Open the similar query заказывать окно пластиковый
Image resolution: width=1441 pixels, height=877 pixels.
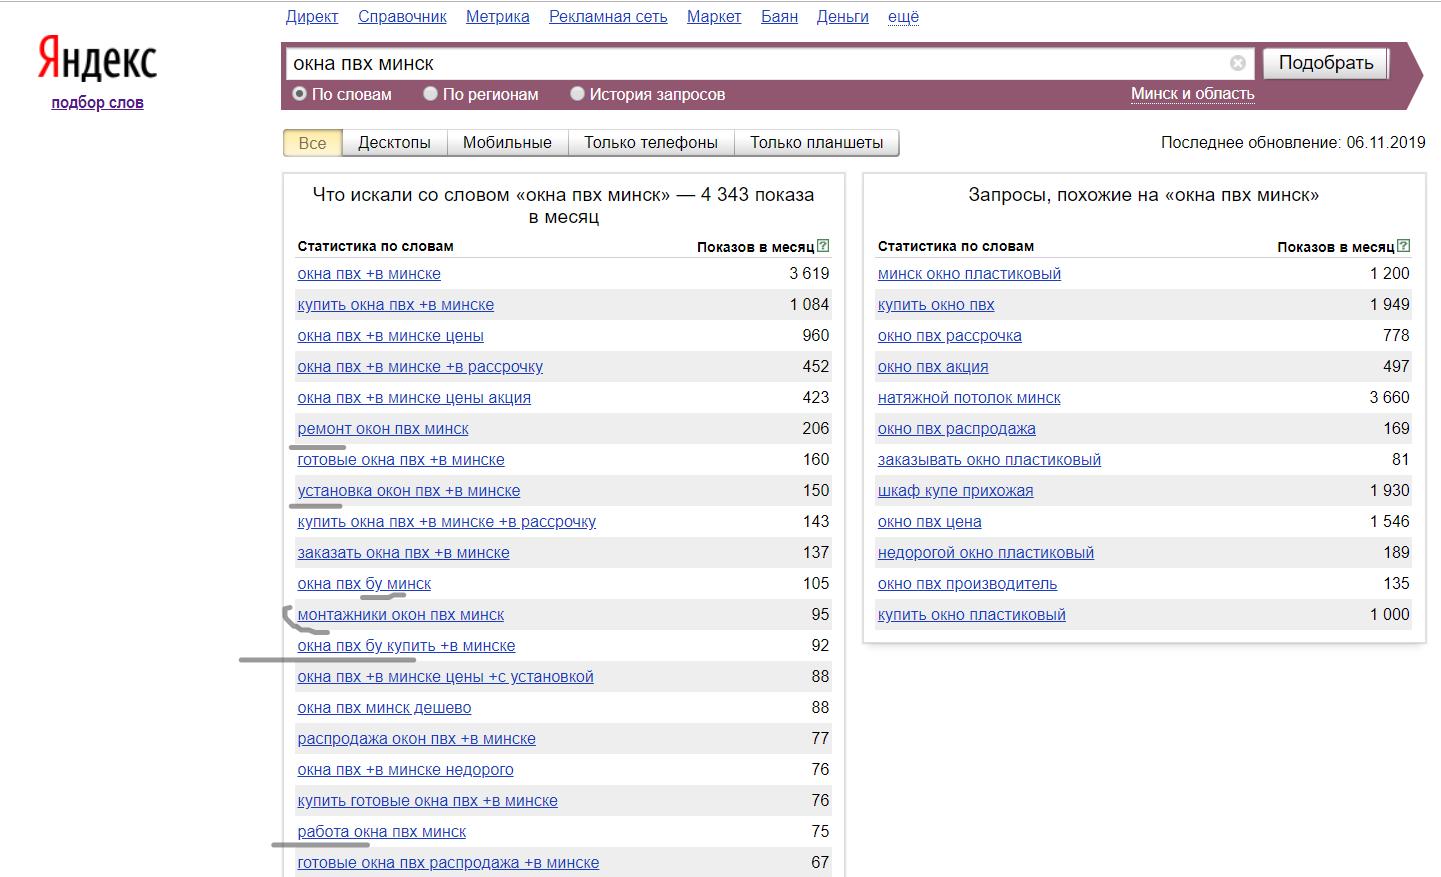point(989,460)
